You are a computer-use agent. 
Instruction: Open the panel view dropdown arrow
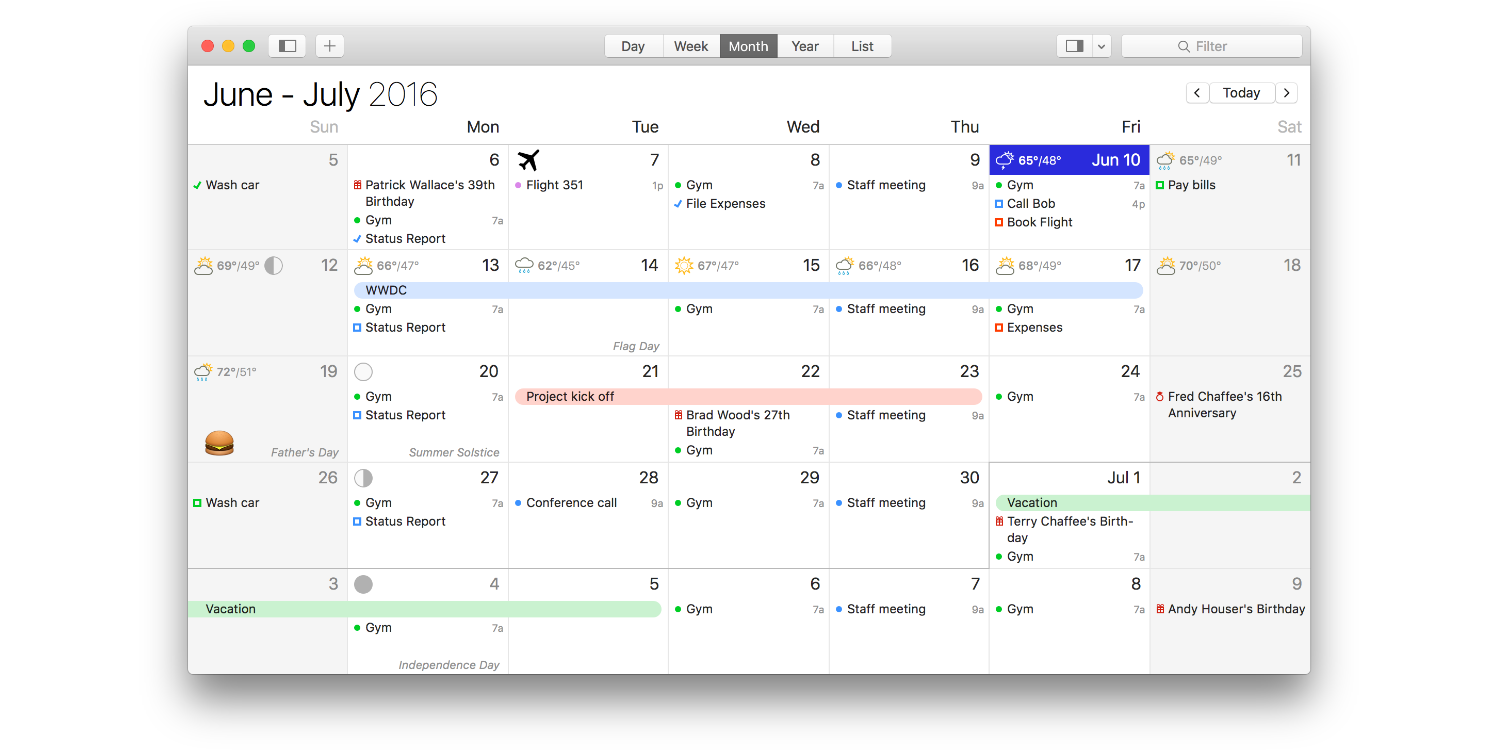1101,46
